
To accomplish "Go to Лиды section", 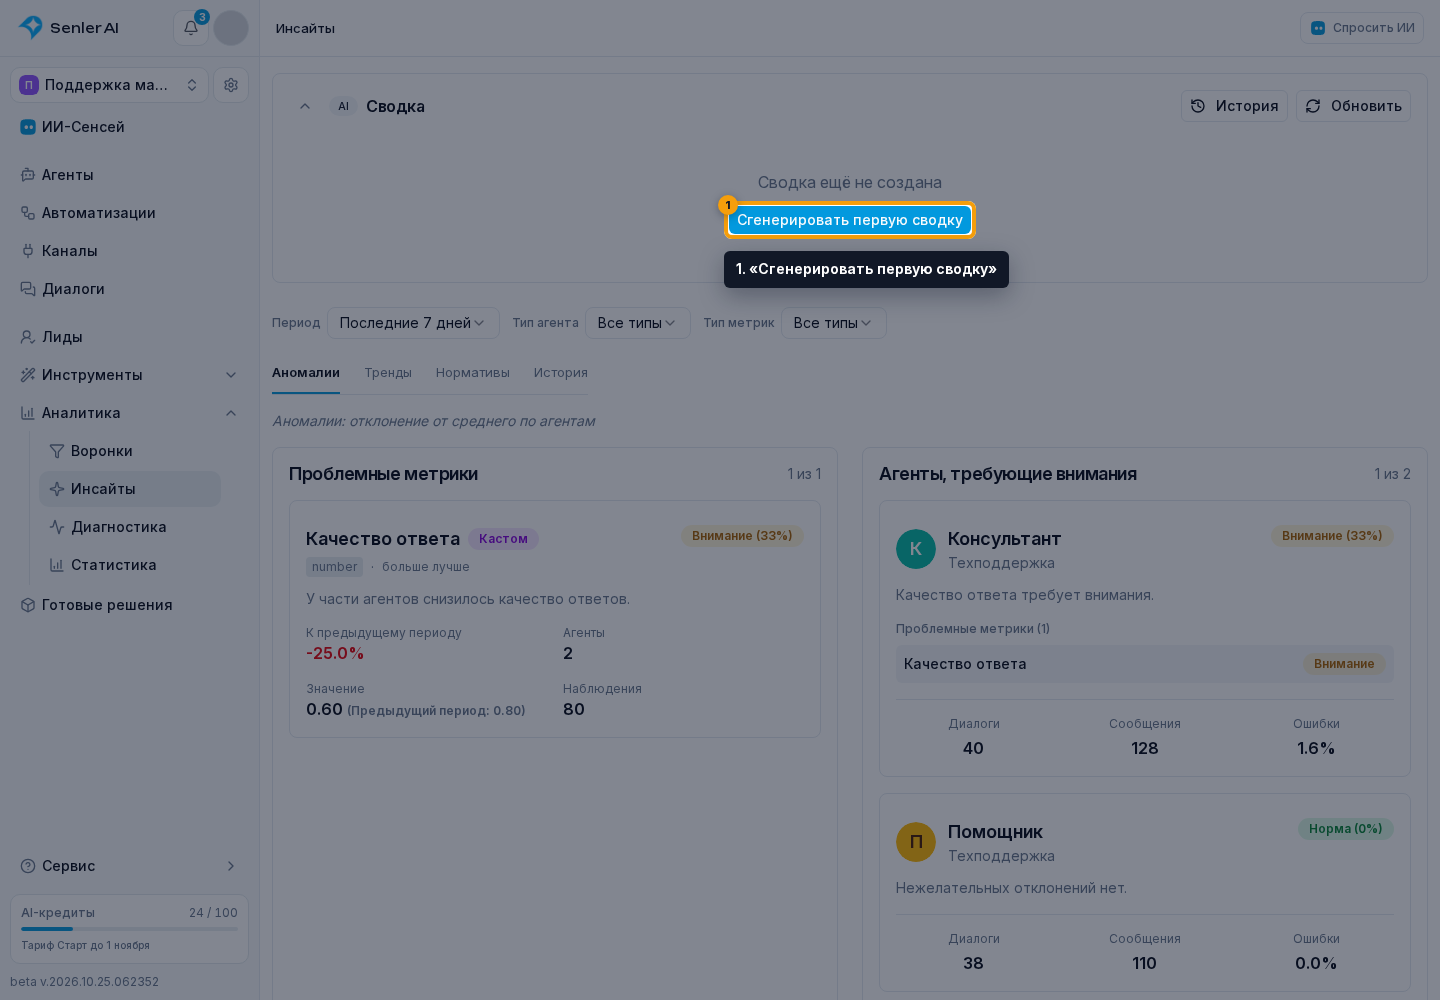I will click(129, 337).
